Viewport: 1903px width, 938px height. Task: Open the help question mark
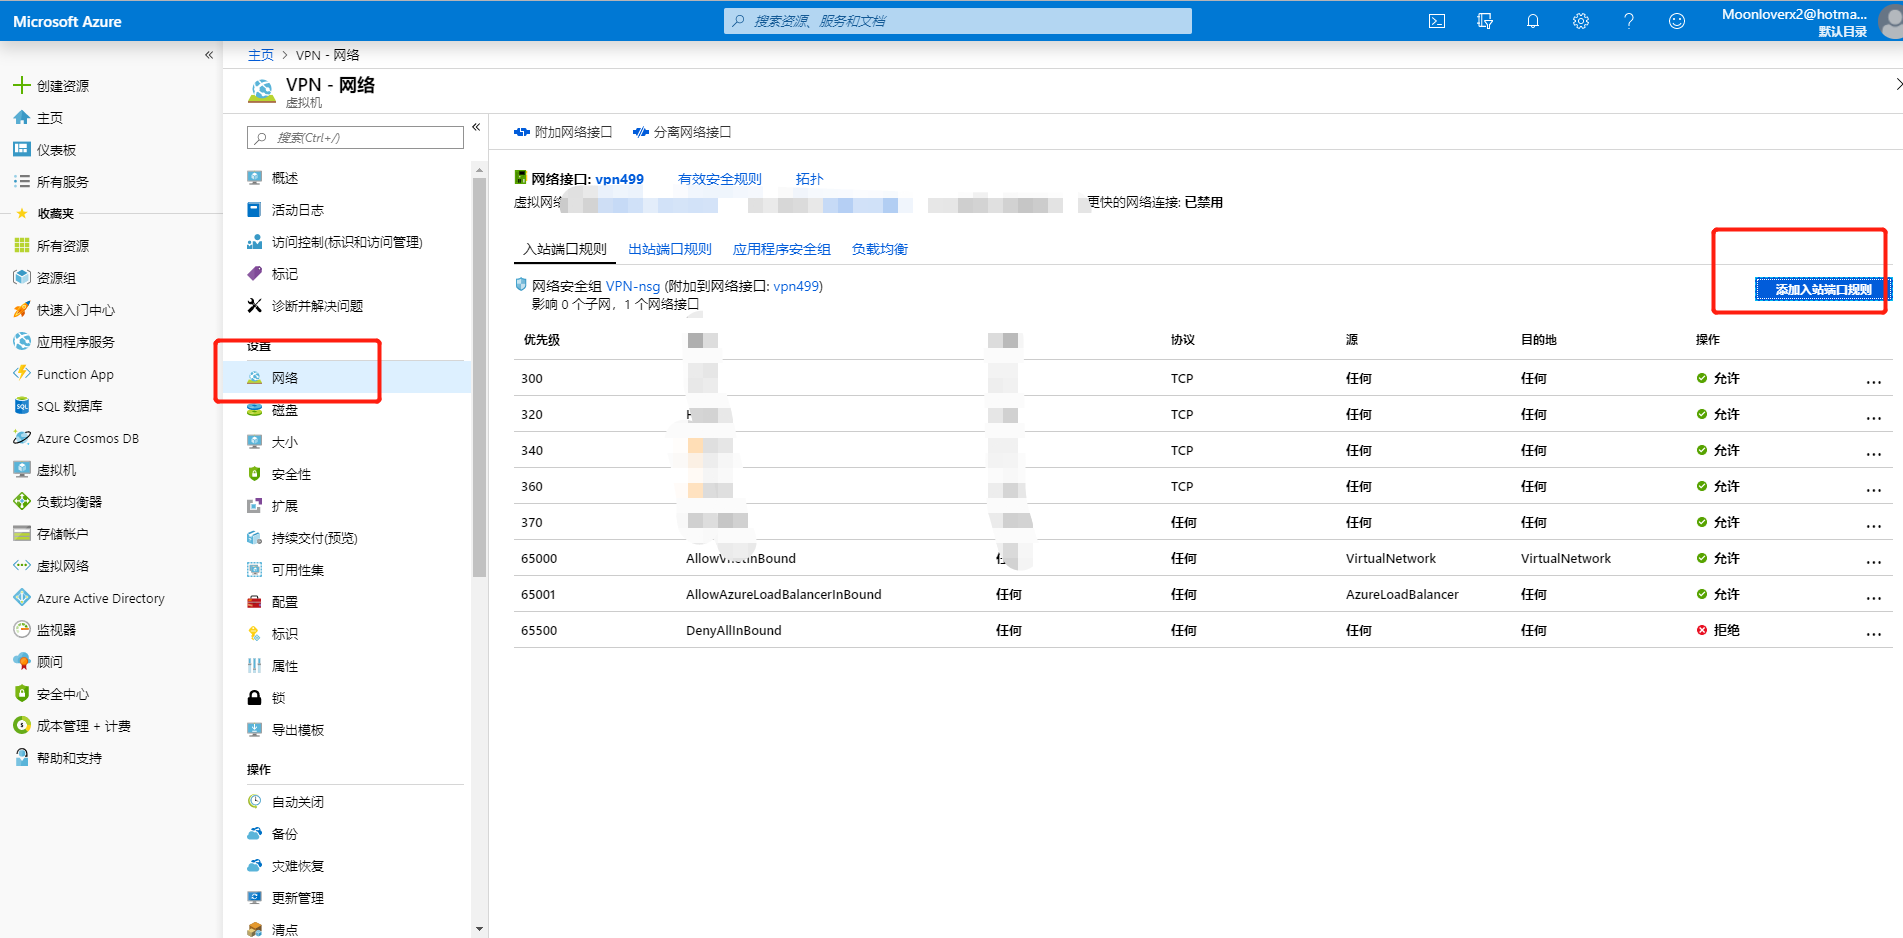[x=1629, y=21]
